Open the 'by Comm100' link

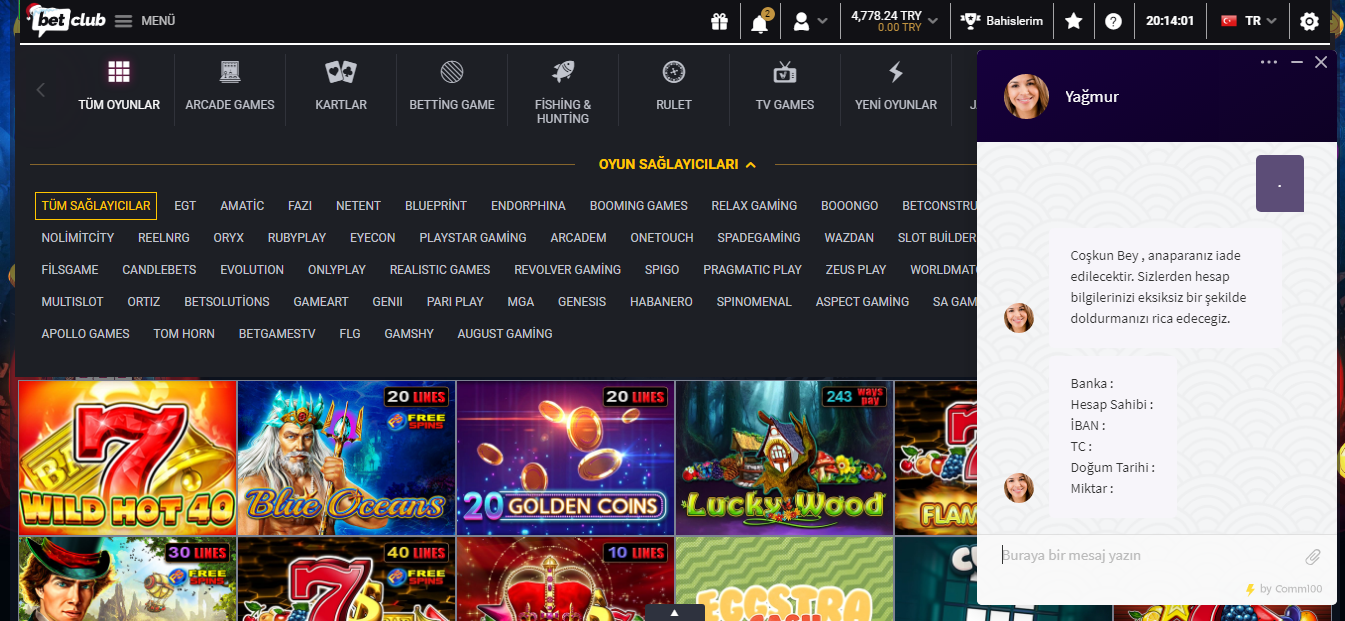[1284, 589]
